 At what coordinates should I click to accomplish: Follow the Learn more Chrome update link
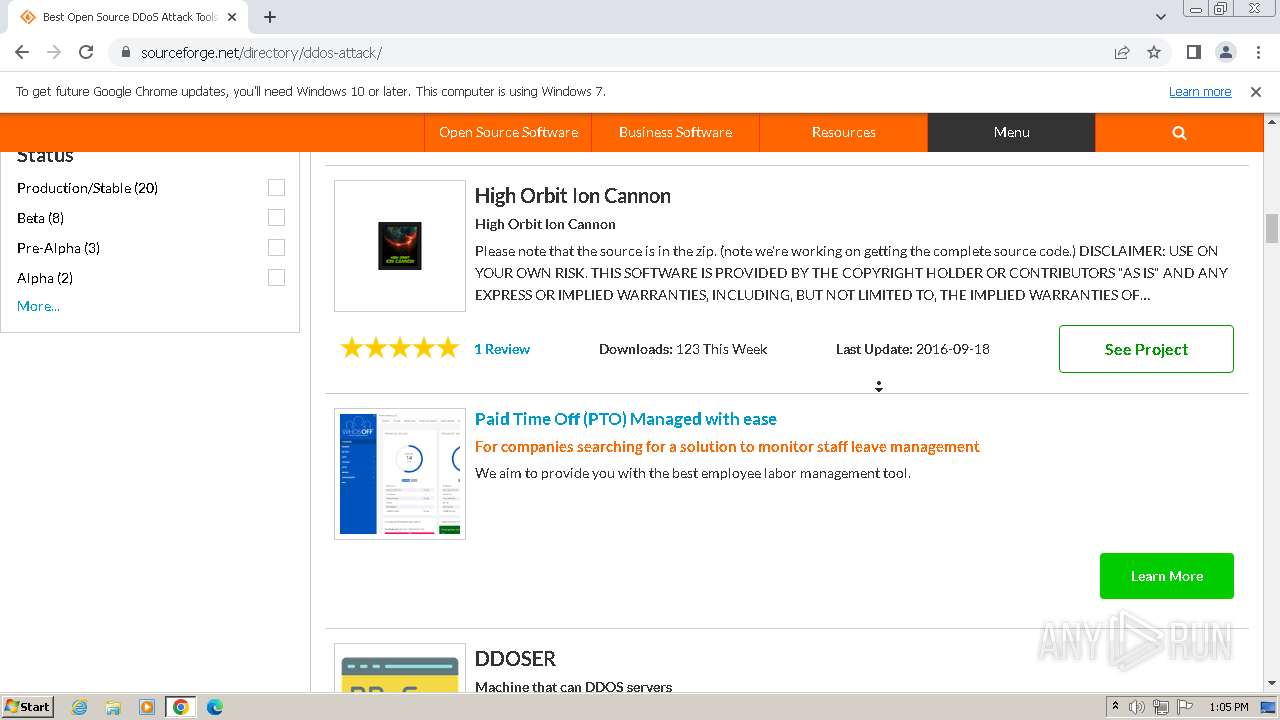1200,91
